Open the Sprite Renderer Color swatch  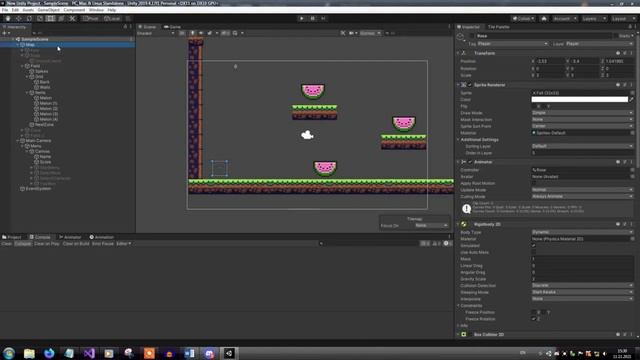click(580, 99)
